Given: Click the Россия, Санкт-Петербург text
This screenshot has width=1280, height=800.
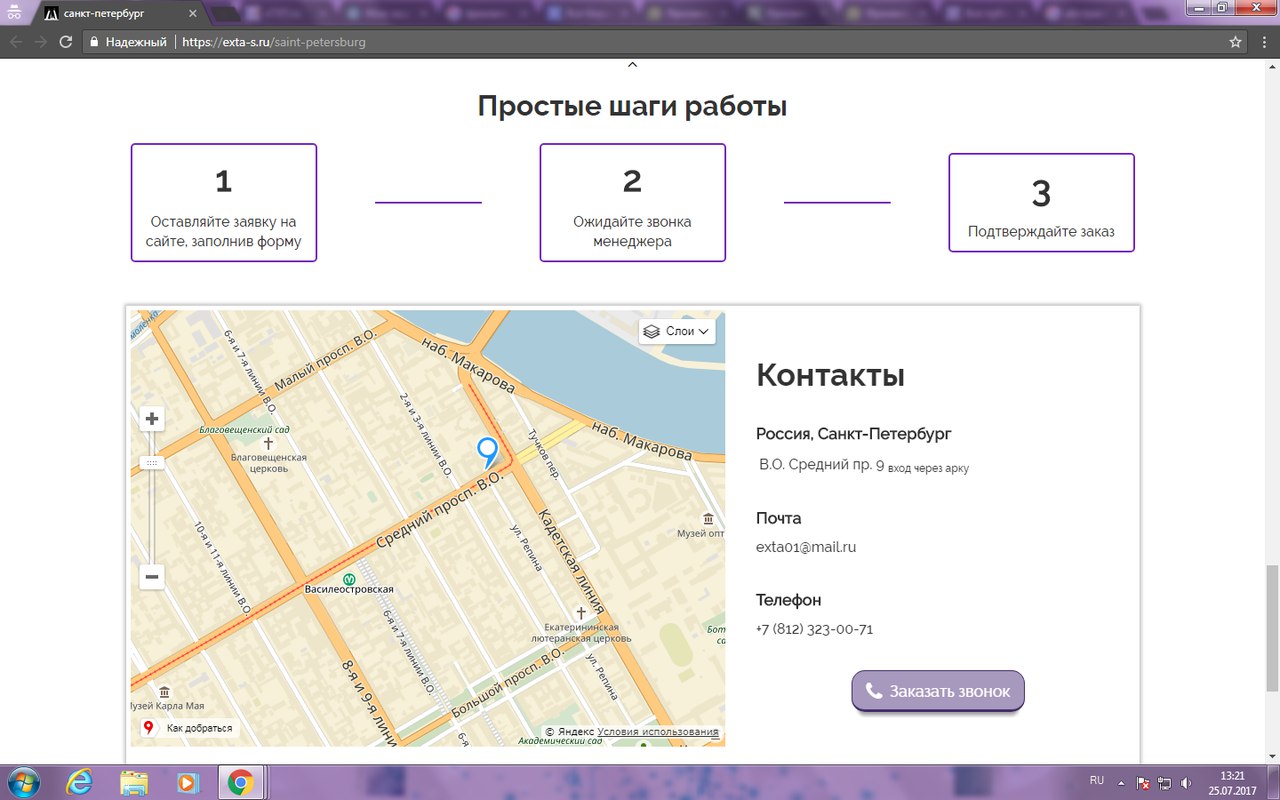Looking at the screenshot, I should (854, 434).
